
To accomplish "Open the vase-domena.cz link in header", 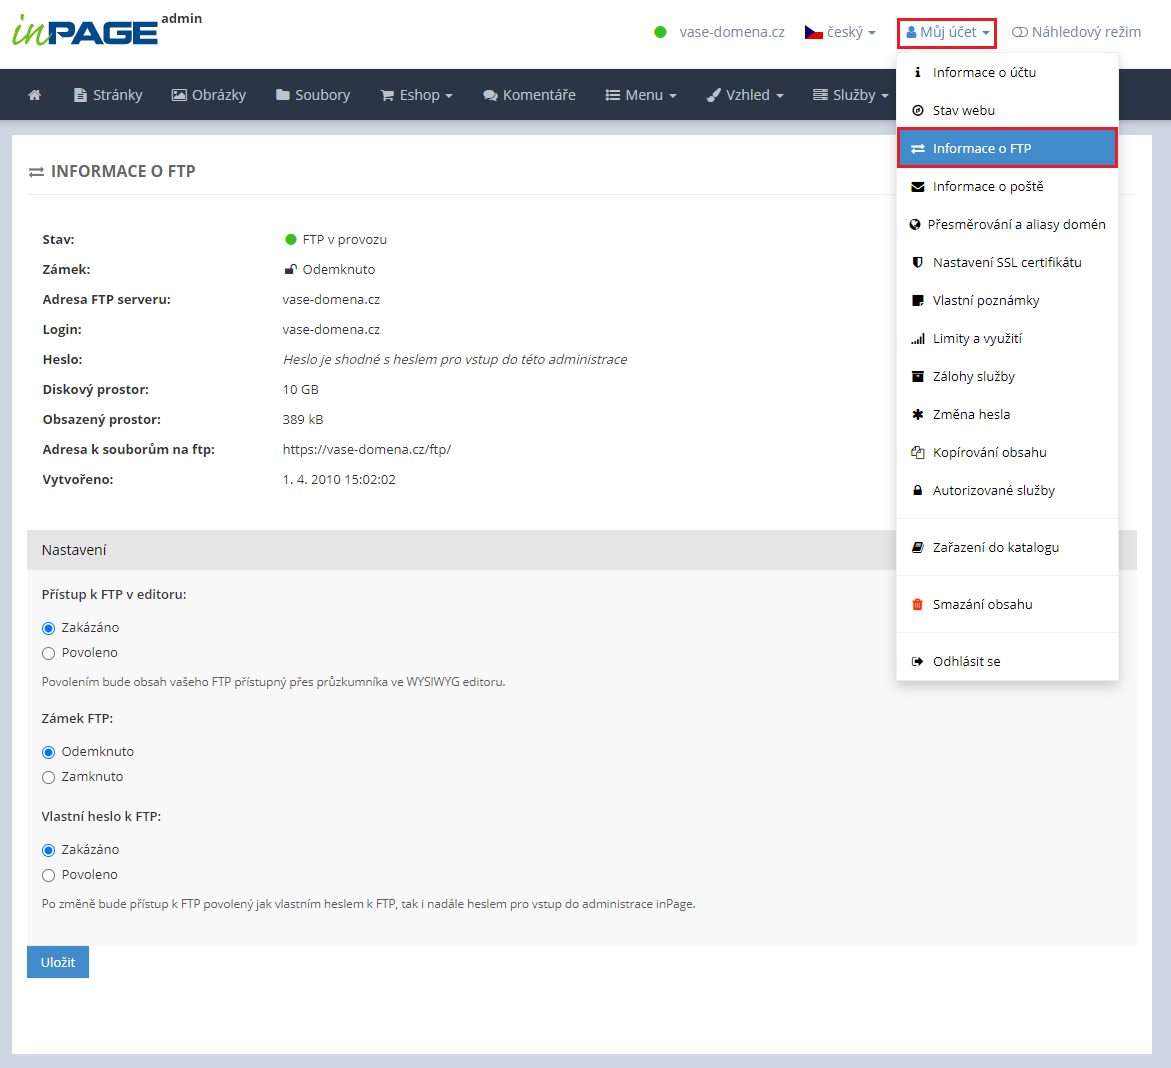I will [731, 32].
